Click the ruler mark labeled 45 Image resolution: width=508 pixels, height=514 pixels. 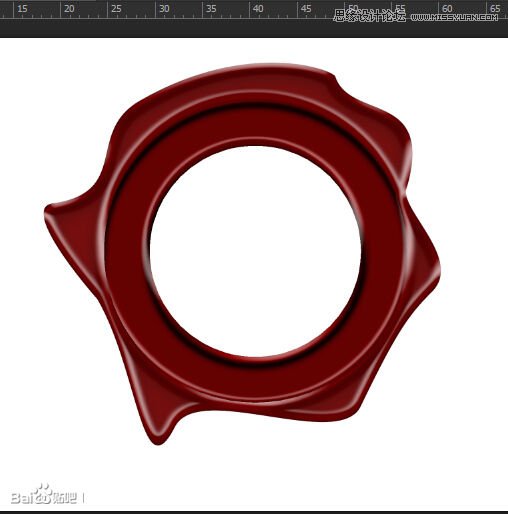point(306,9)
